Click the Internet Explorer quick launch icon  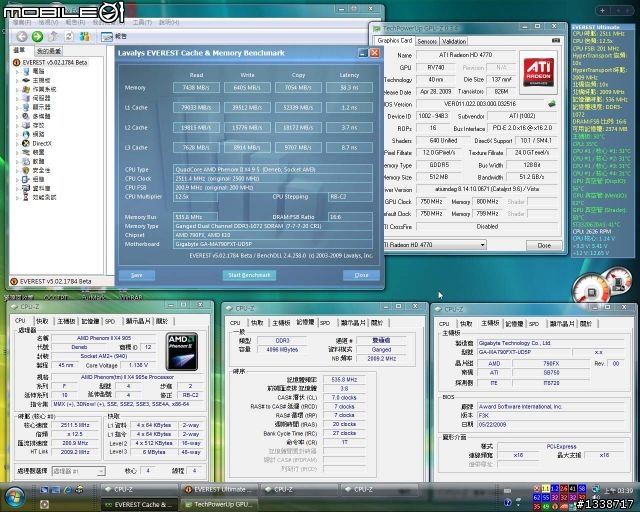click(68, 489)
